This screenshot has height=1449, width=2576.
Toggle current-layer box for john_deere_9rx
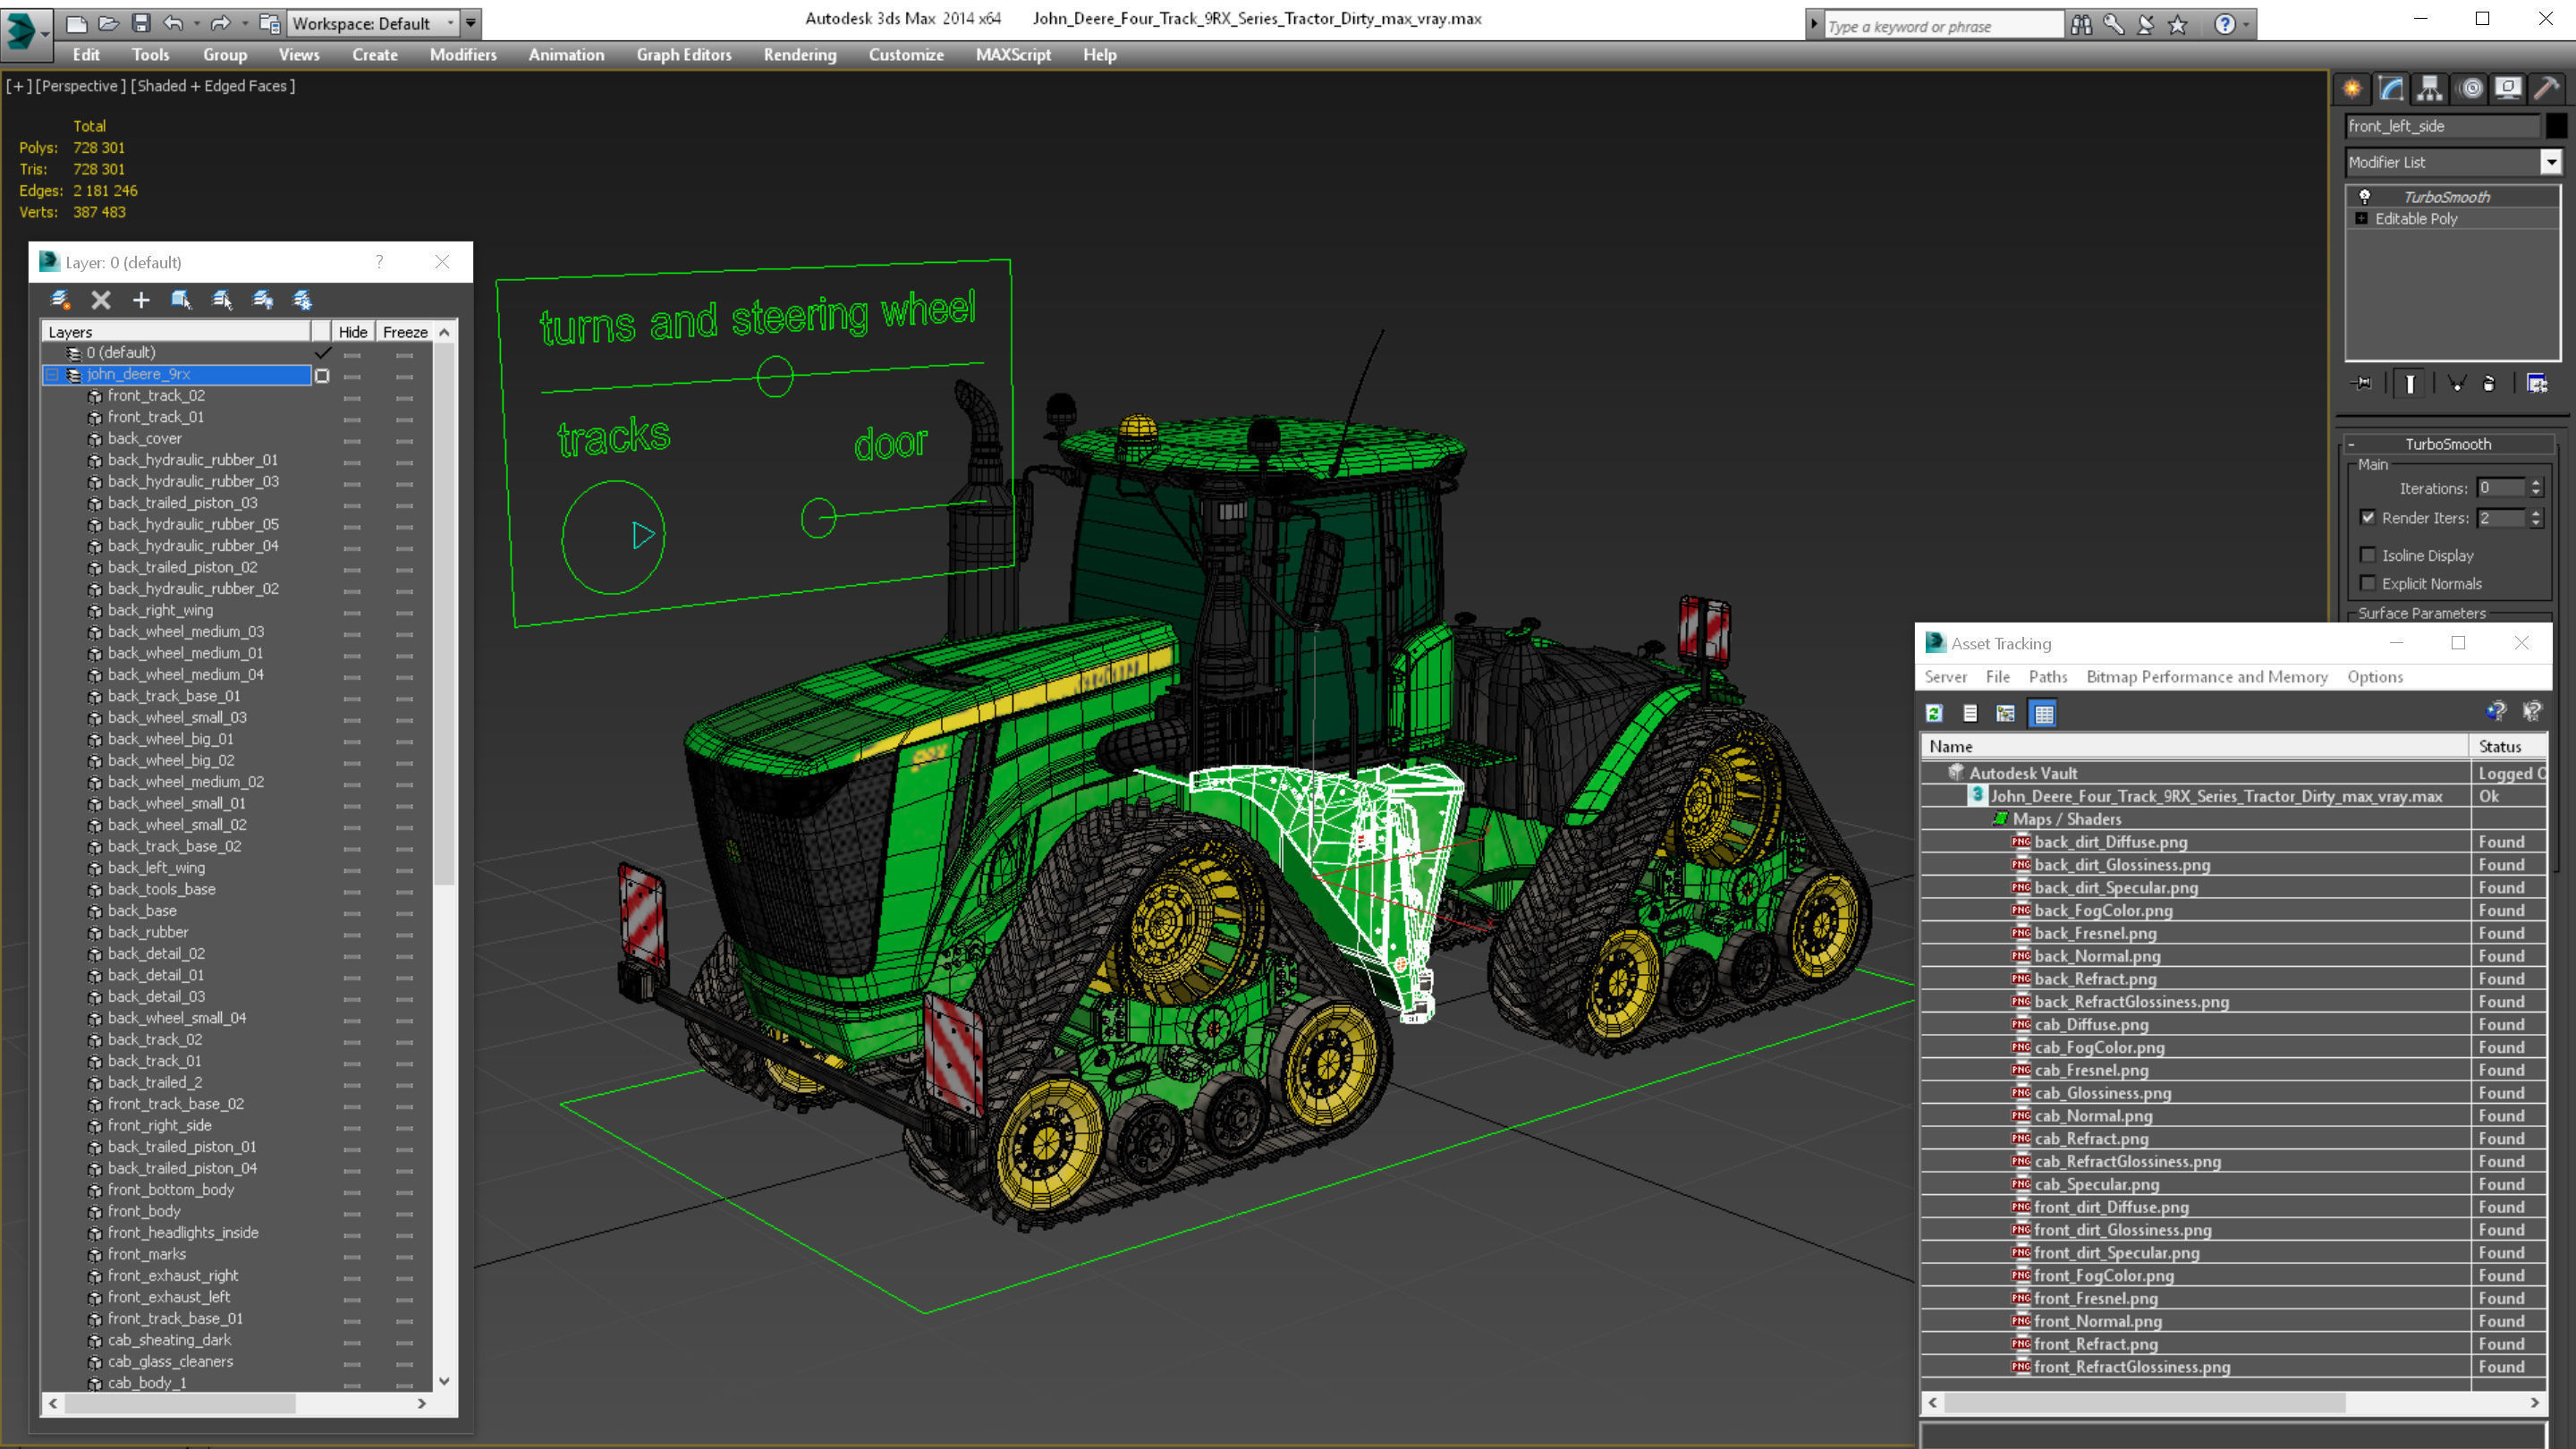322,375
